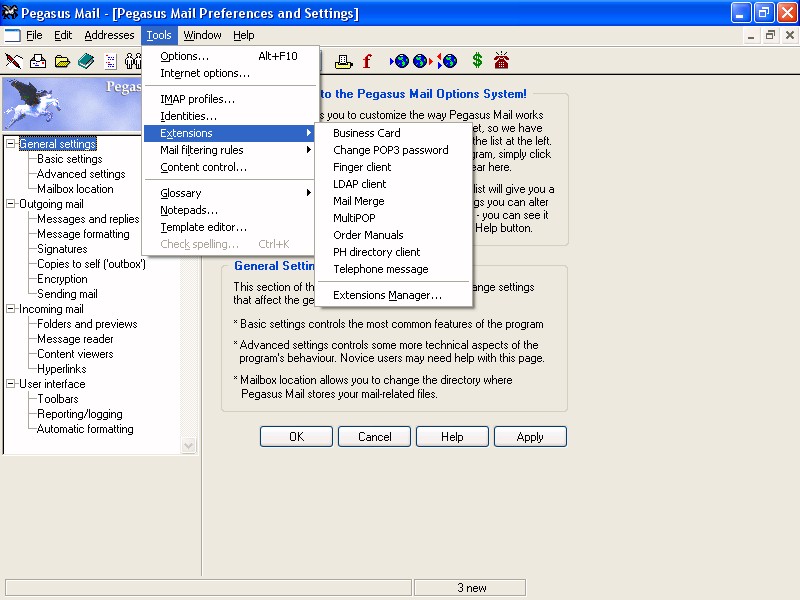The height and width of the screenshot is (600, 800).
Task: Launch Finger client extension
Action: 393,167
